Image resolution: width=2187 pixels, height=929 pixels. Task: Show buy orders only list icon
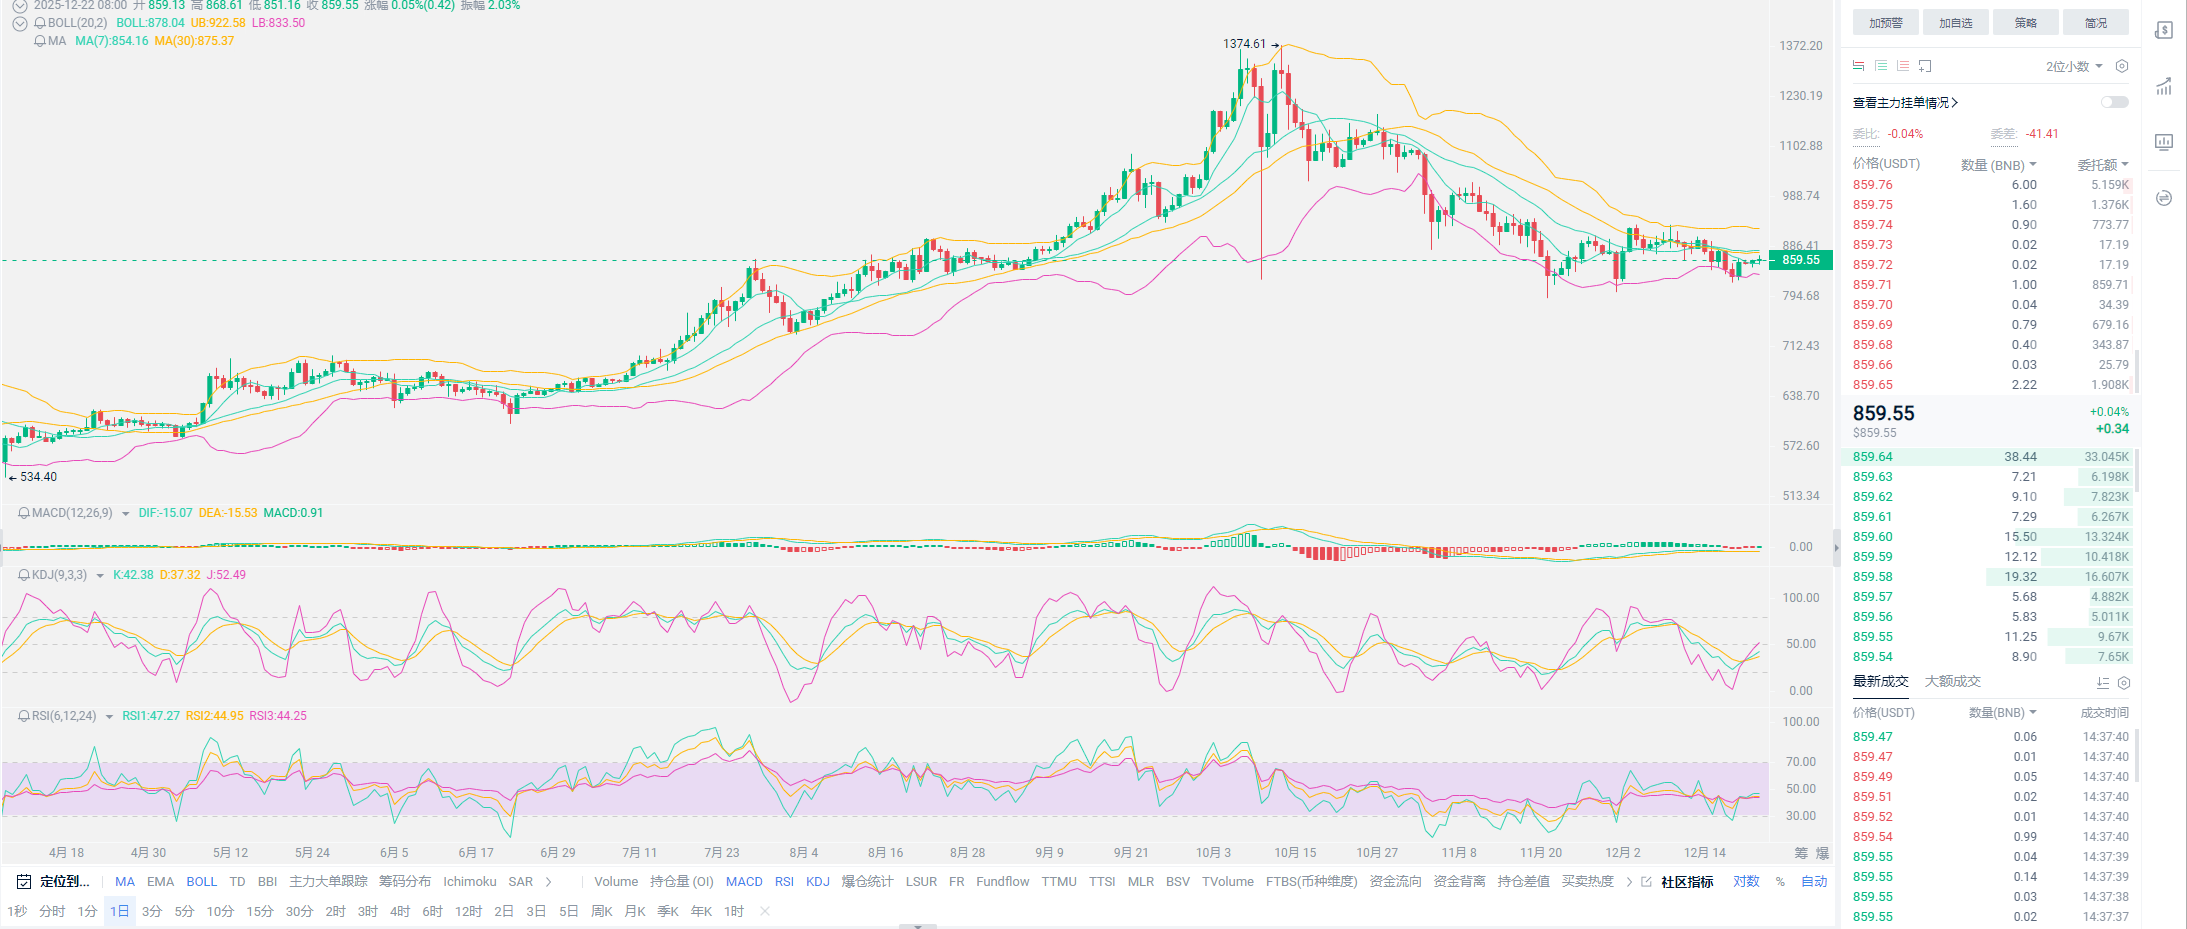1881,66
